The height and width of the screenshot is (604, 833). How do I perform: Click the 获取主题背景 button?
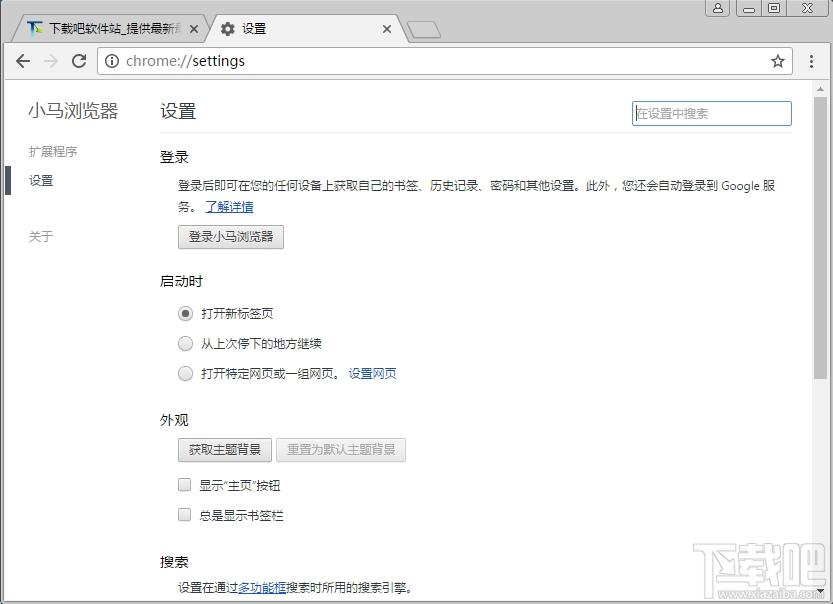225,450
